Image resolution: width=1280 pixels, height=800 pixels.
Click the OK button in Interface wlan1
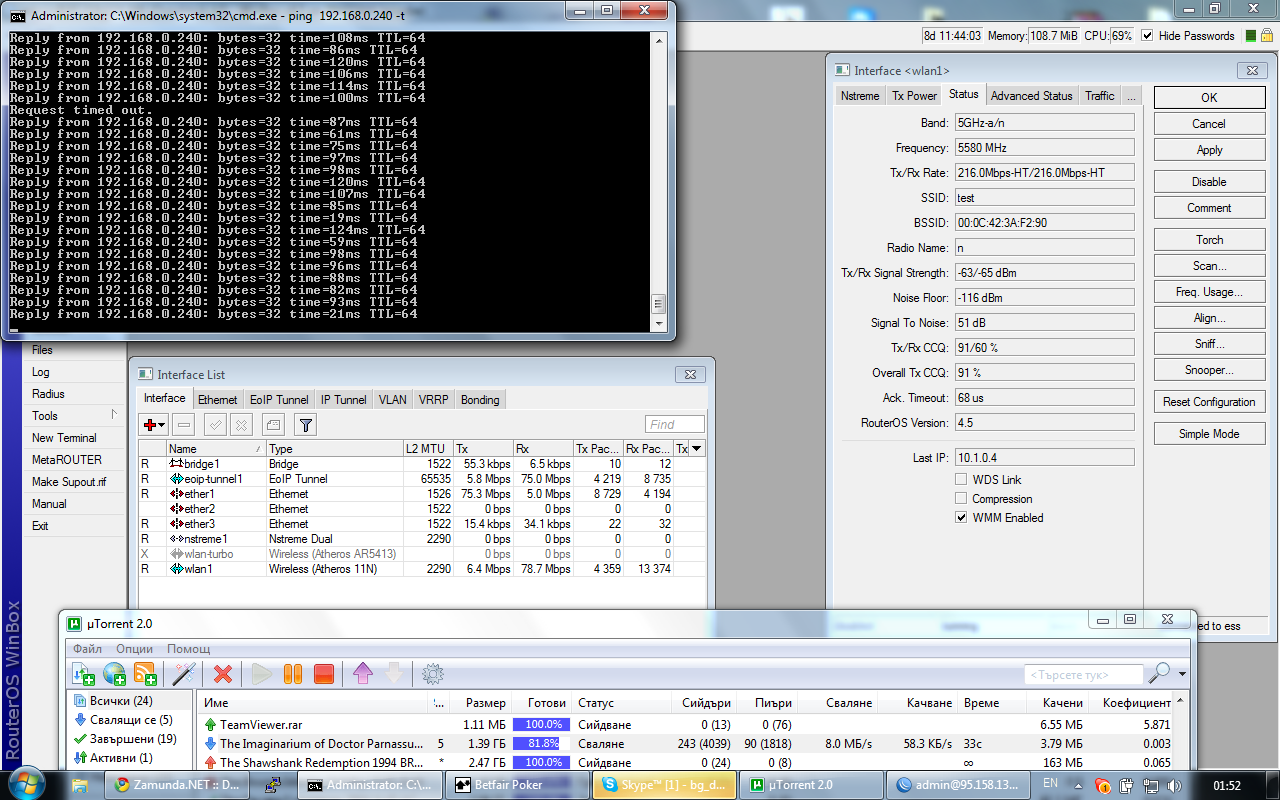pos(1209,98)
